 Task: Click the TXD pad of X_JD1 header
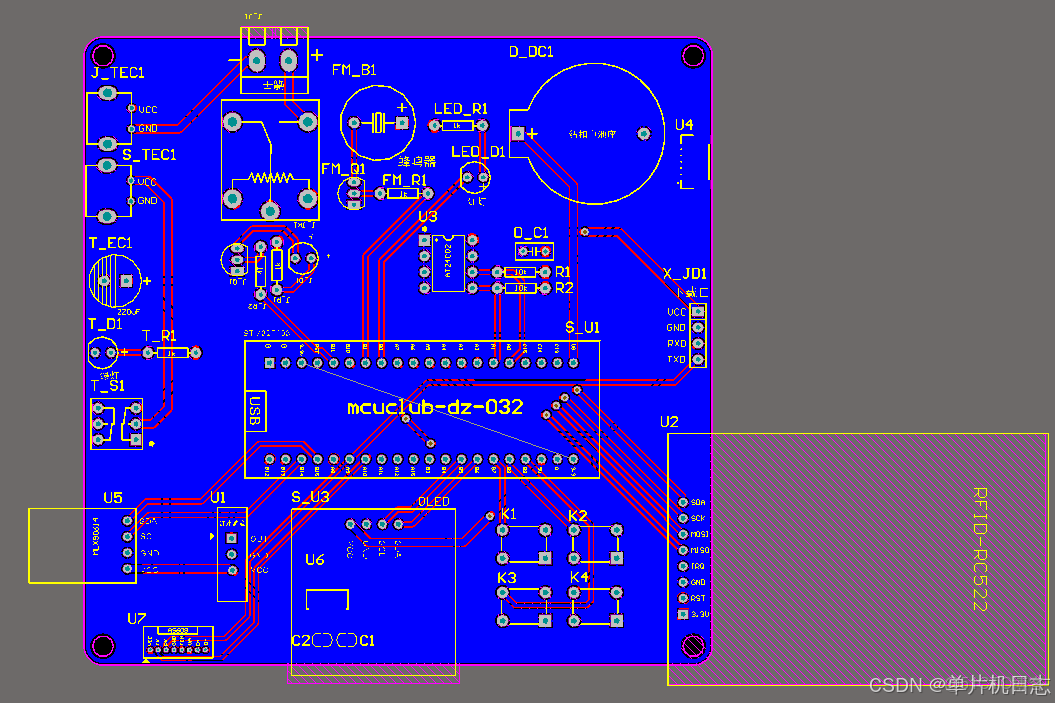coord(698,360)
